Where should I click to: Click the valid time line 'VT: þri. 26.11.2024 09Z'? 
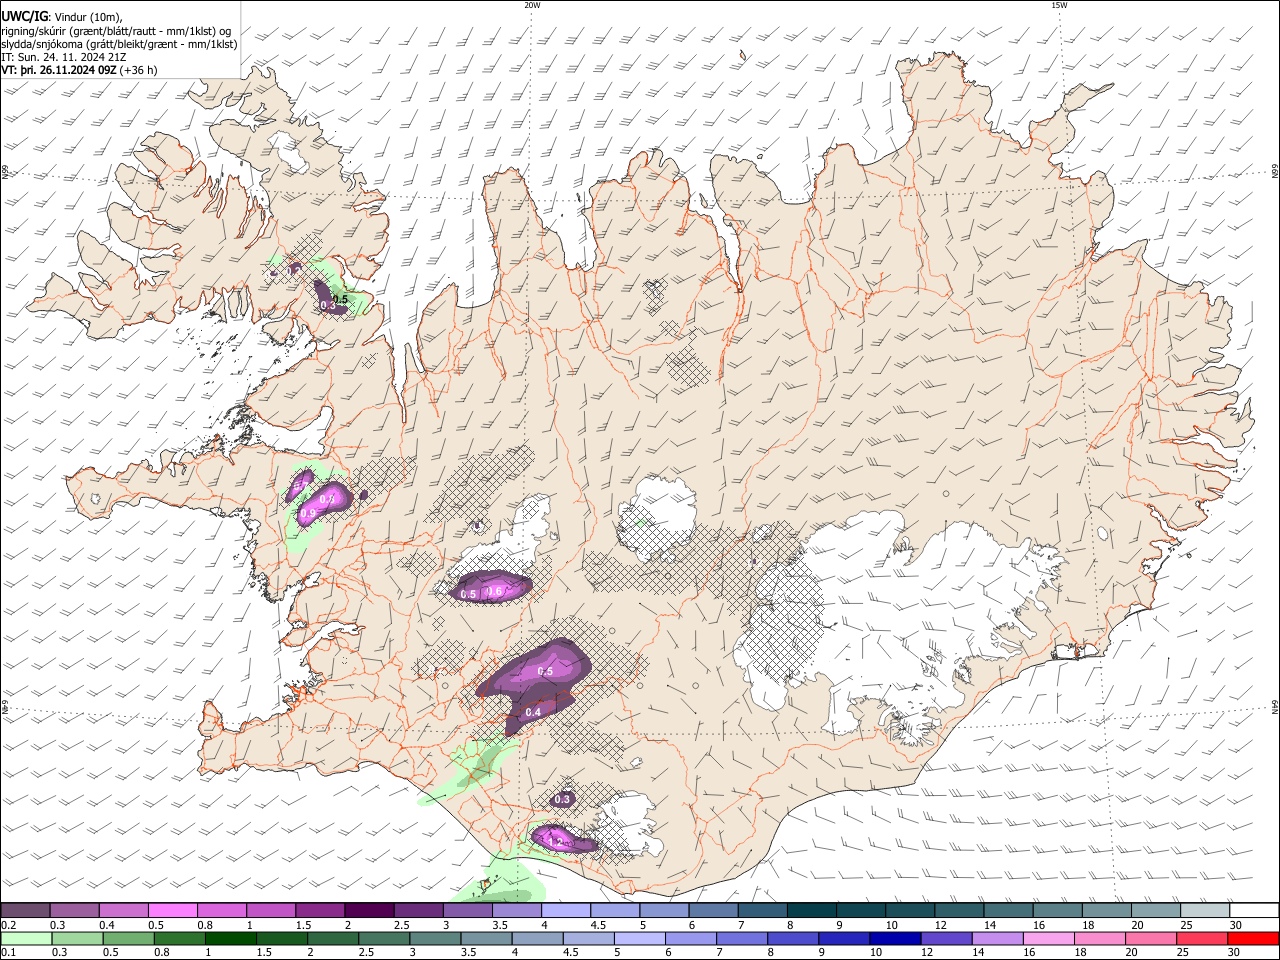(x=60, y=70)
